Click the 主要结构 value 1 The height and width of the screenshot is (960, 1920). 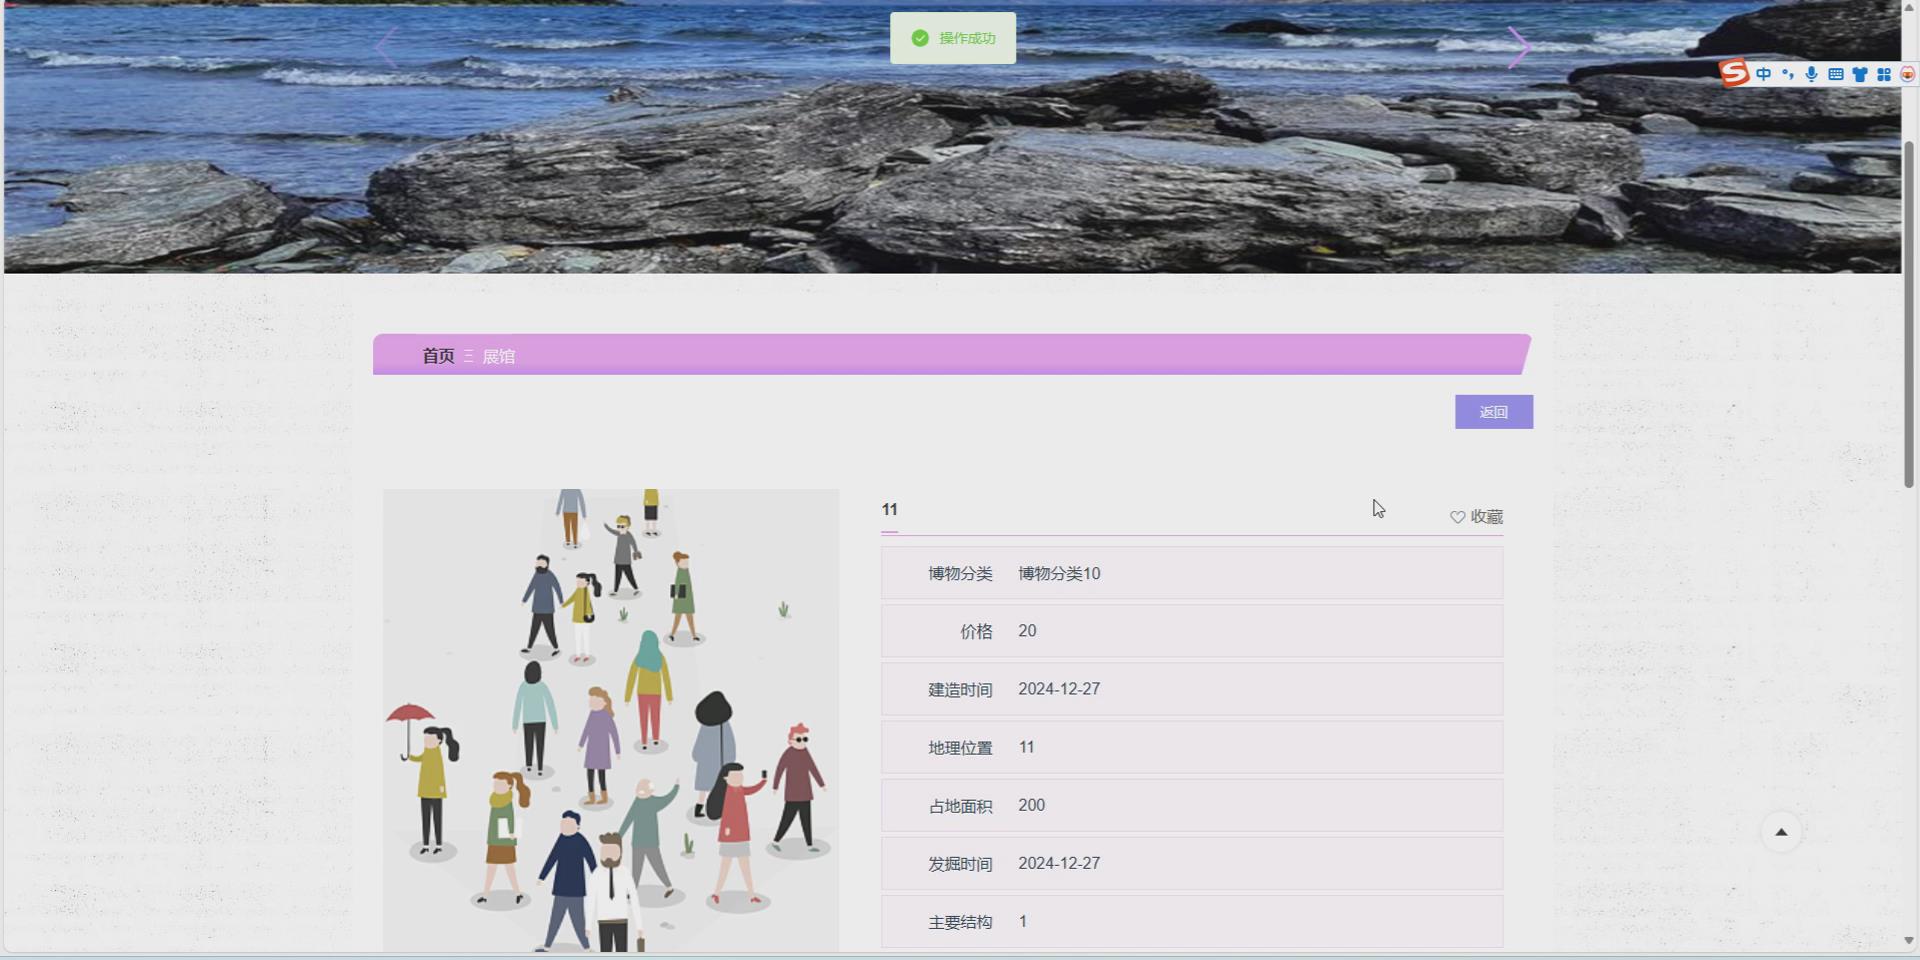pos(1022,921)
